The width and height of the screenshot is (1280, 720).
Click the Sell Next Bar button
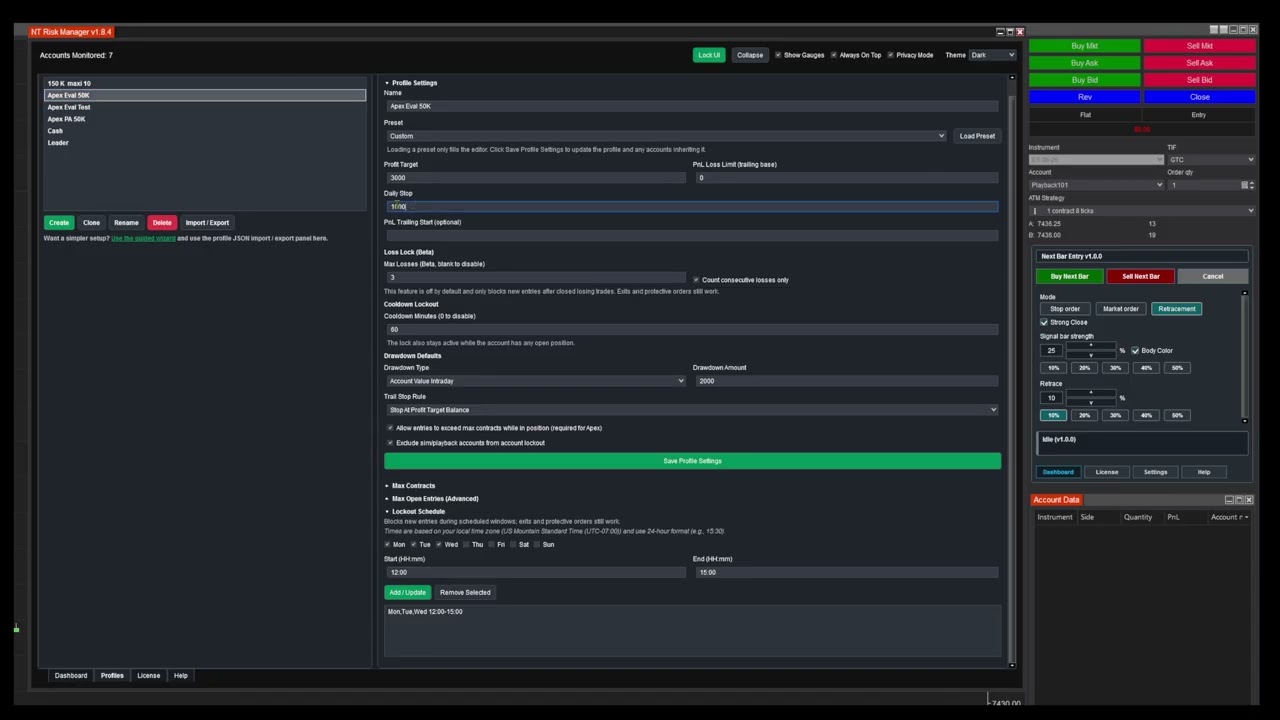(x=1141, y=277)
